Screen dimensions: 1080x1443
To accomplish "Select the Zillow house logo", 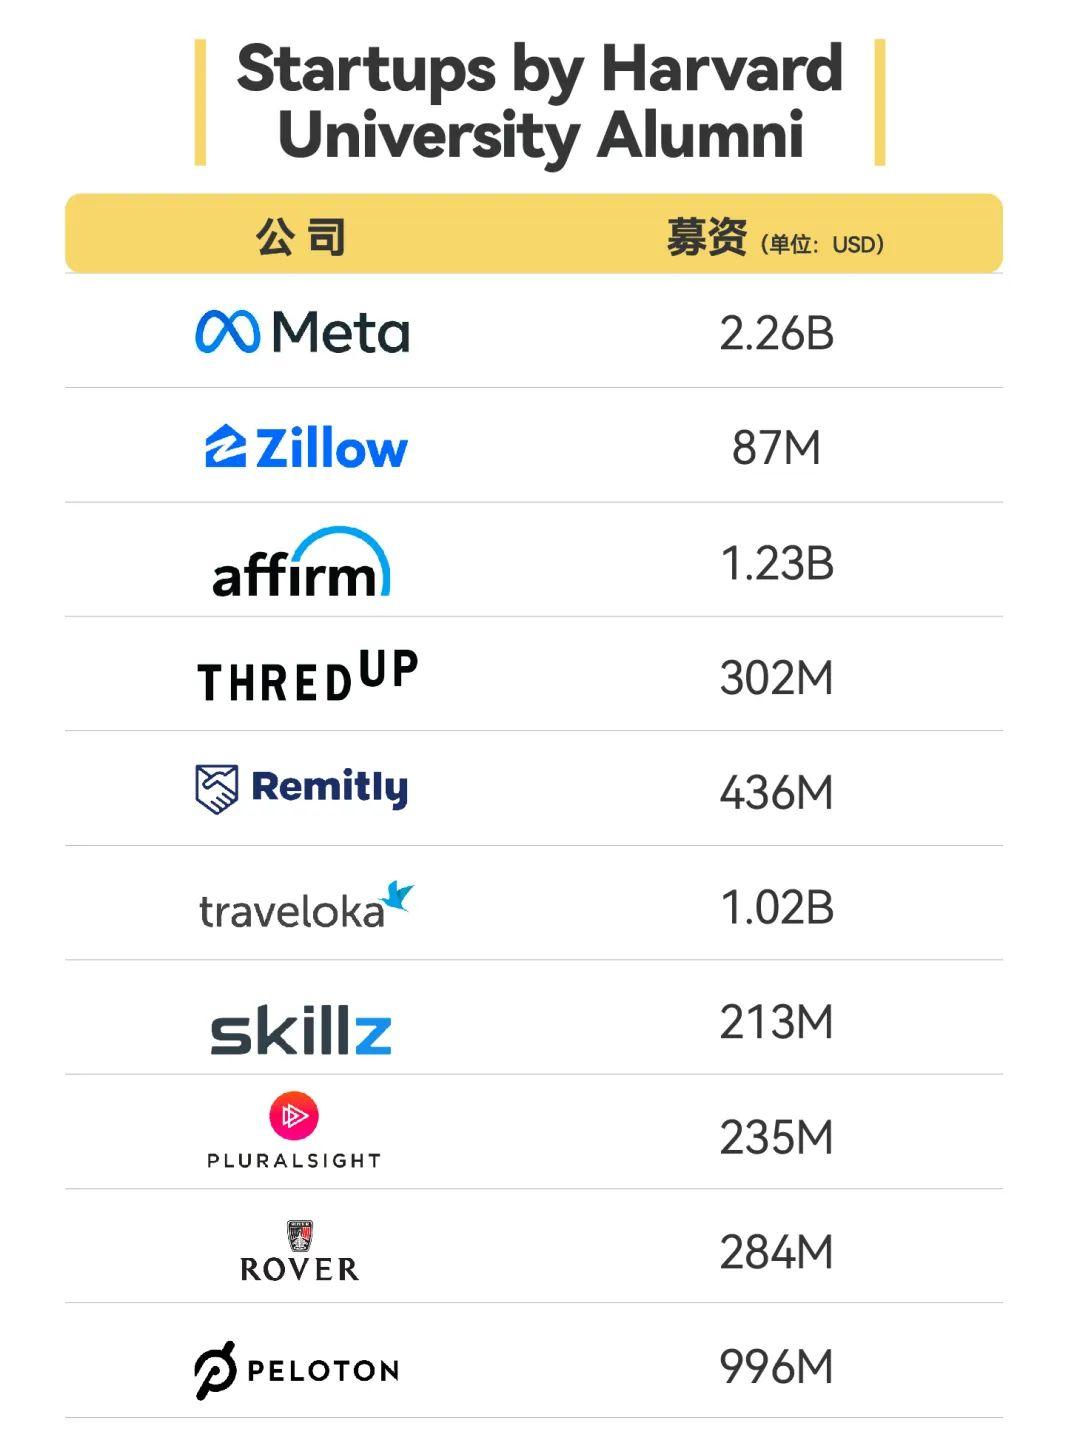I will pyautogui.click(x=225, y=446).
